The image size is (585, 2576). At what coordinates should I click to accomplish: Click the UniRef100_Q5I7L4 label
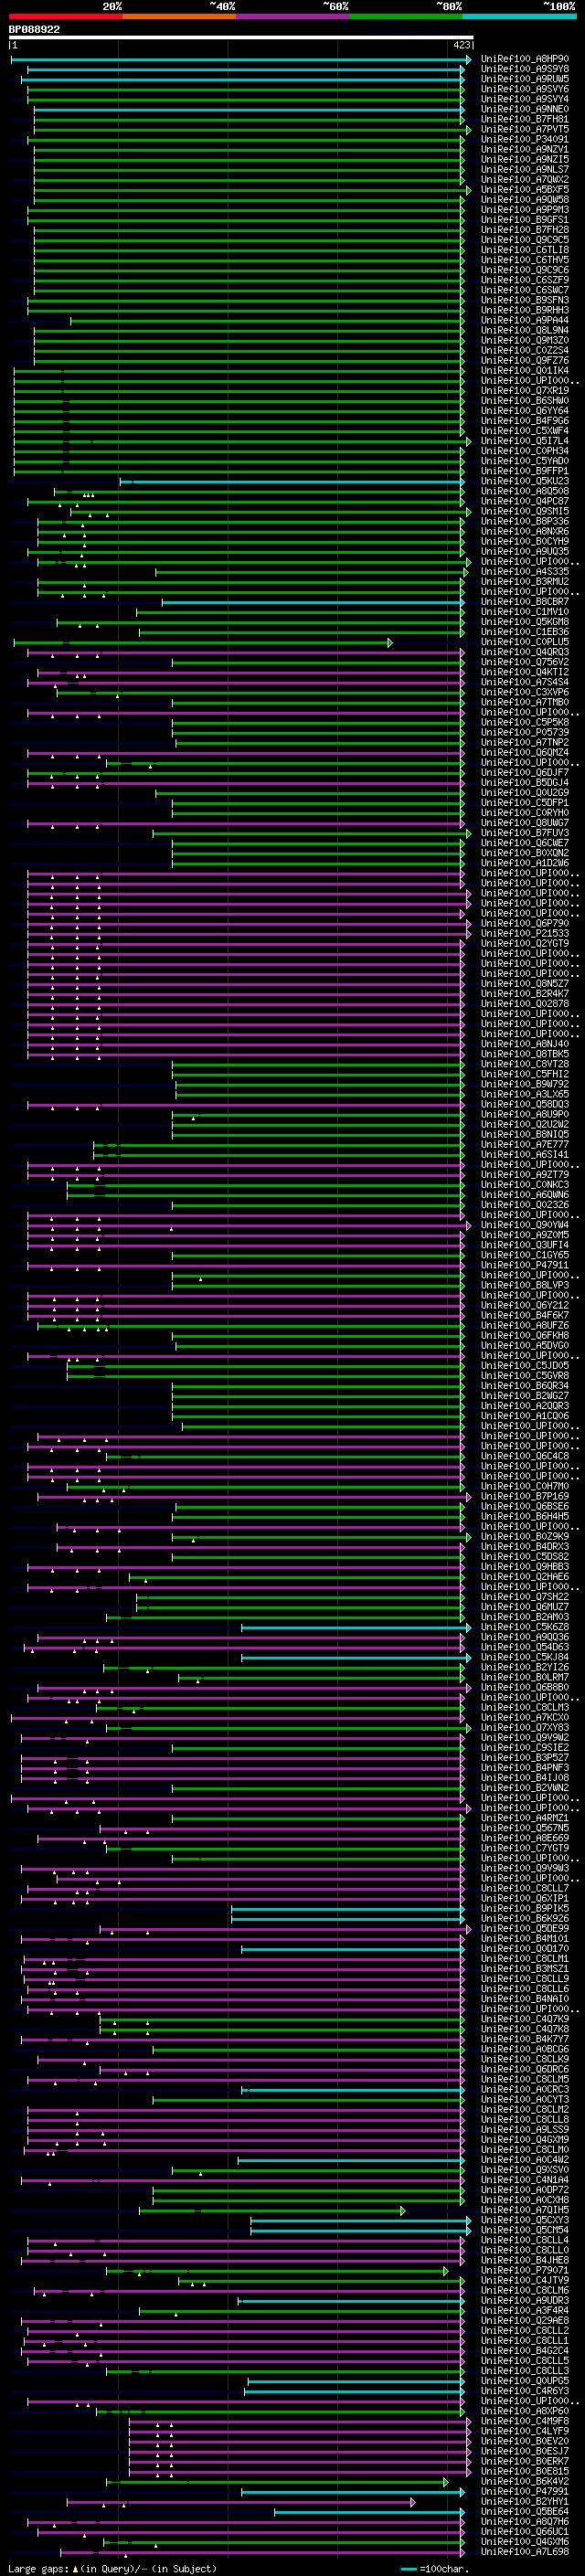coord(524,441)
